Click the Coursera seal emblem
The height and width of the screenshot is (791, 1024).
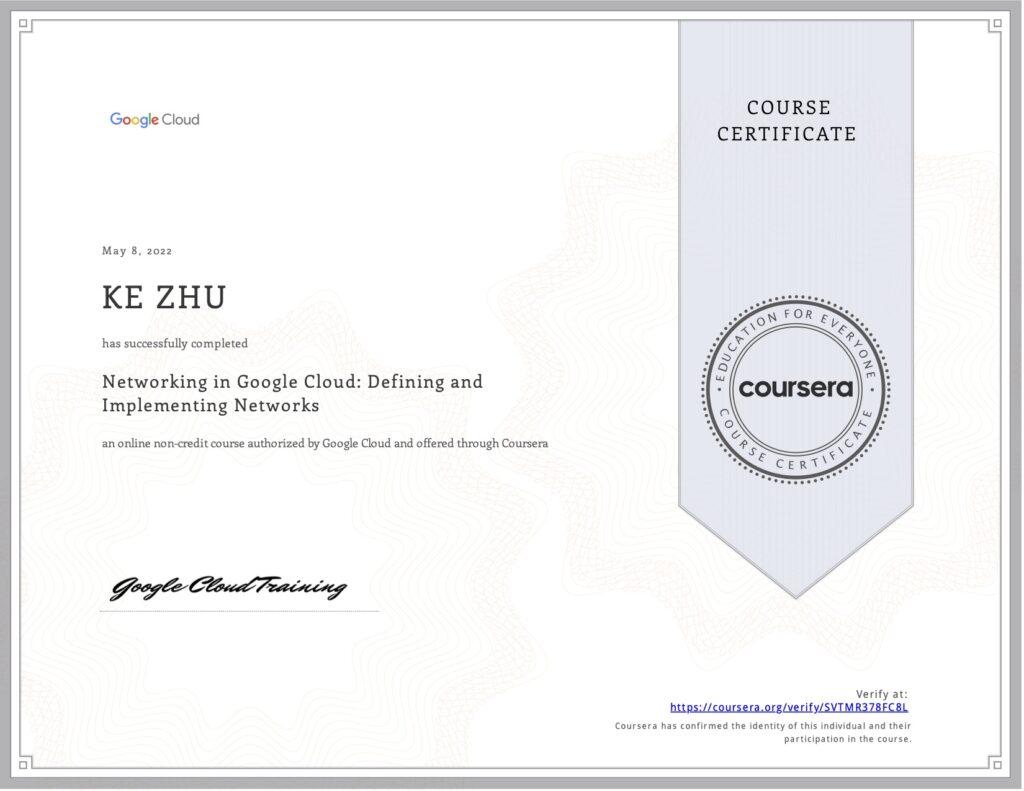point(795,389)
